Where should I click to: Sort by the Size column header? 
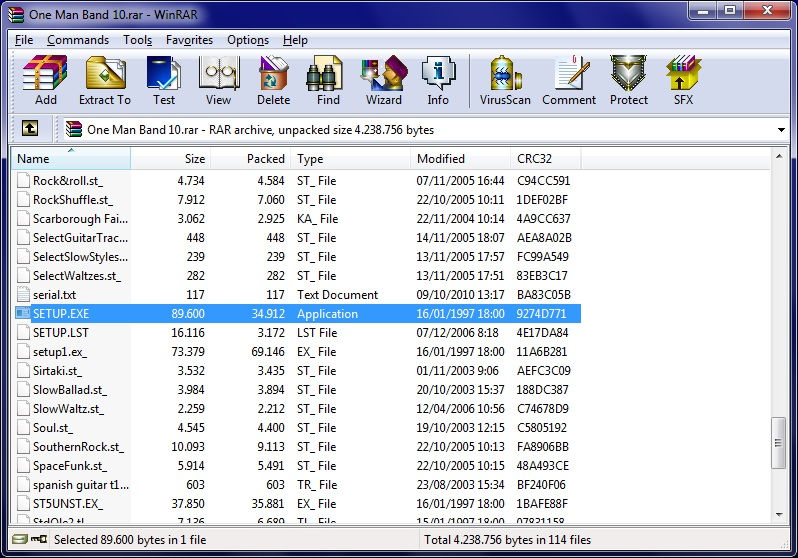[x=170, y=158]
